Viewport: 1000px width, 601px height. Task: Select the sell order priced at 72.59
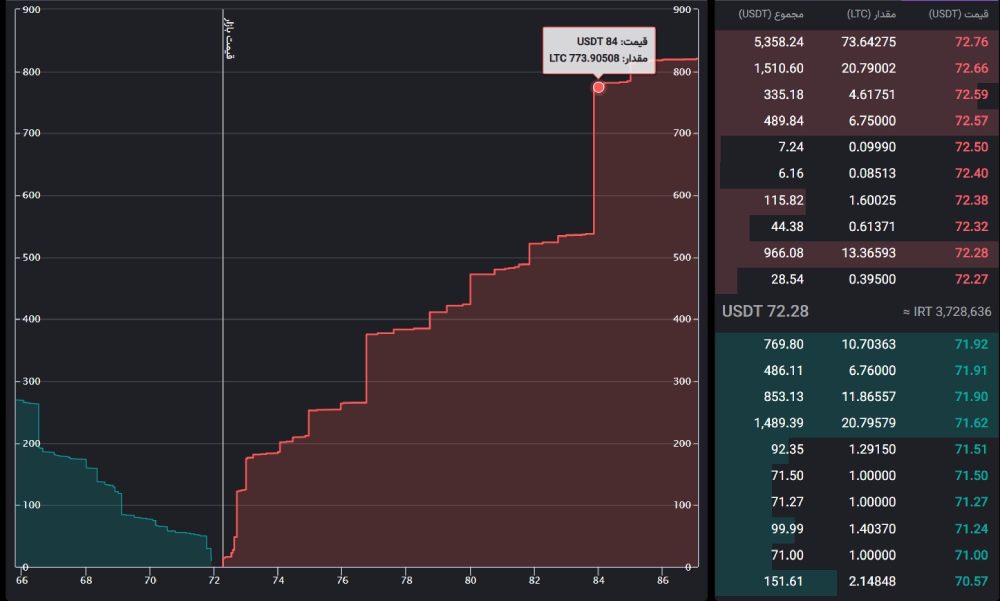pyautogui.click(x=856, y=95)
